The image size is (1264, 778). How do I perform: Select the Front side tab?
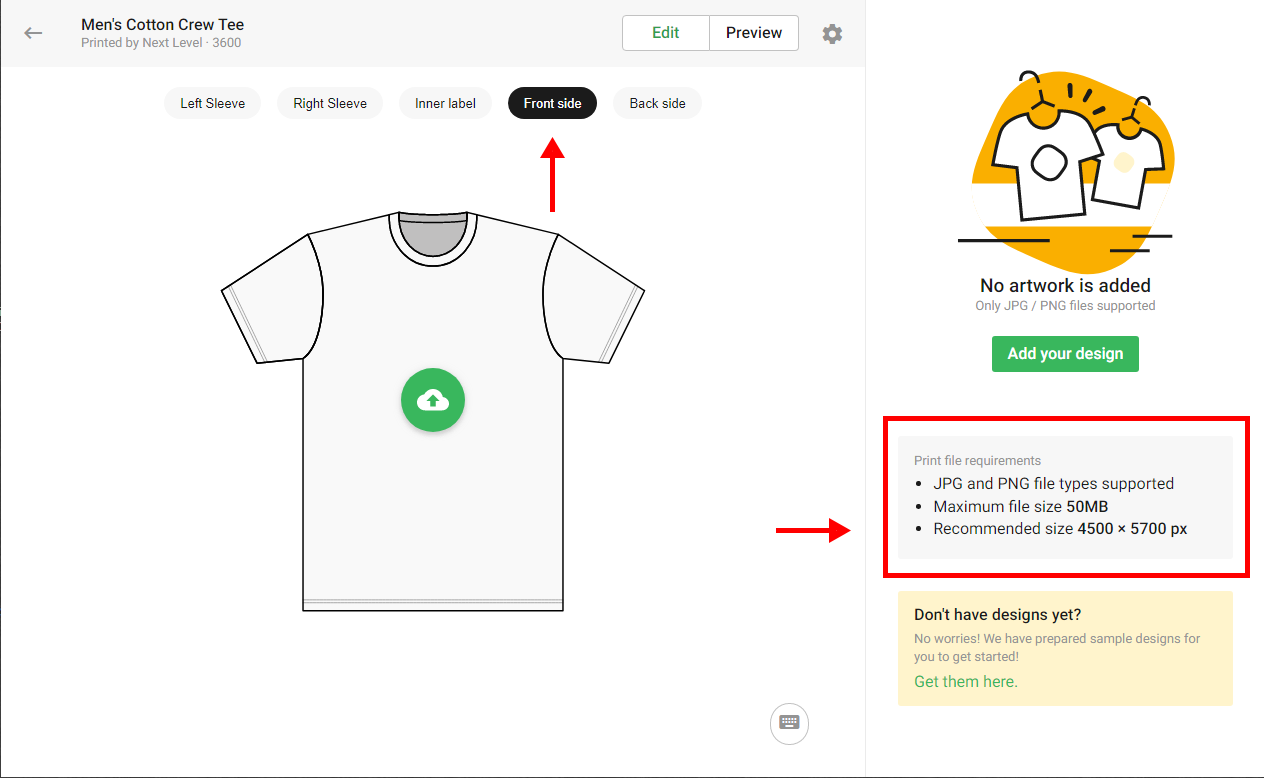552,103
